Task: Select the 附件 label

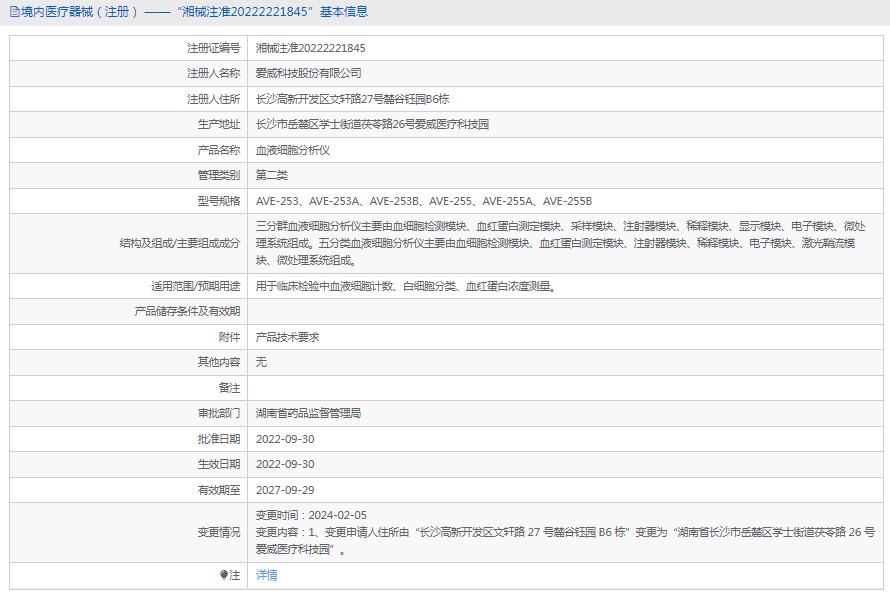Action: click(229, 338)
